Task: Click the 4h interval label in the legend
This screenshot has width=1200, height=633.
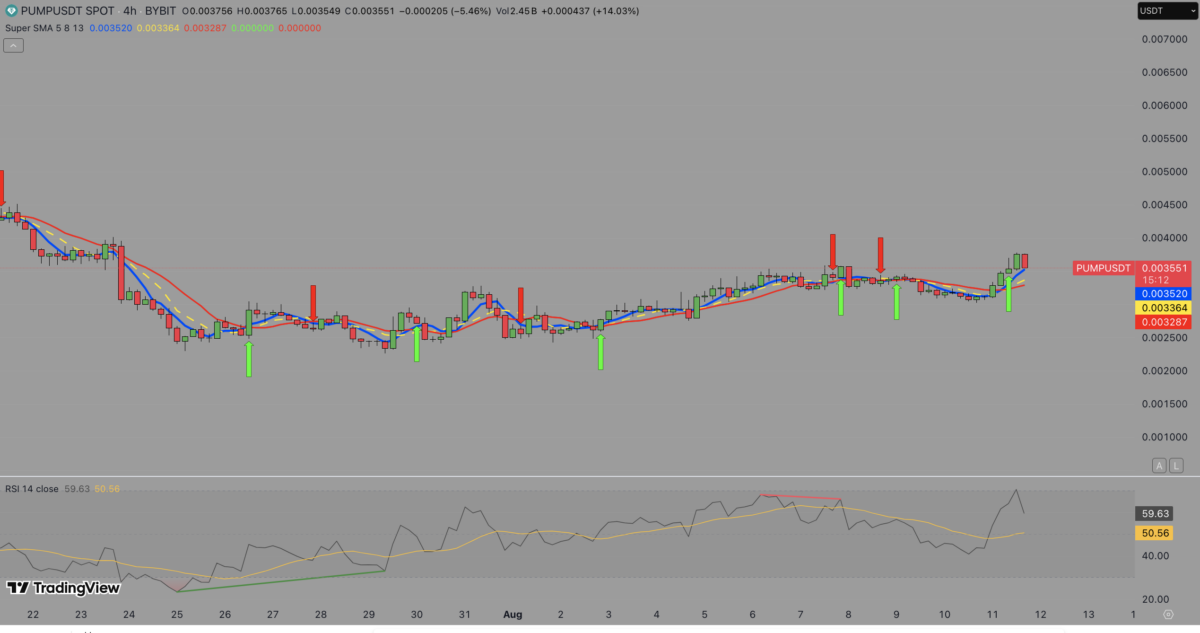Action: click(130, 12)
